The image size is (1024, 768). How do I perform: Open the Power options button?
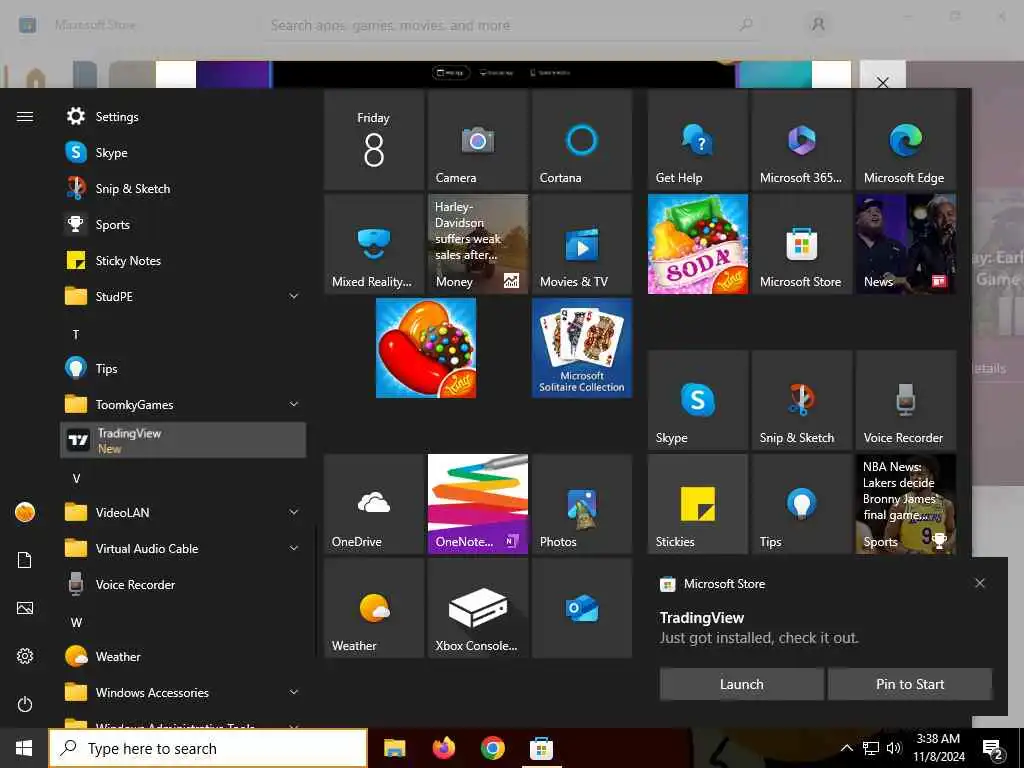(25, 704)
